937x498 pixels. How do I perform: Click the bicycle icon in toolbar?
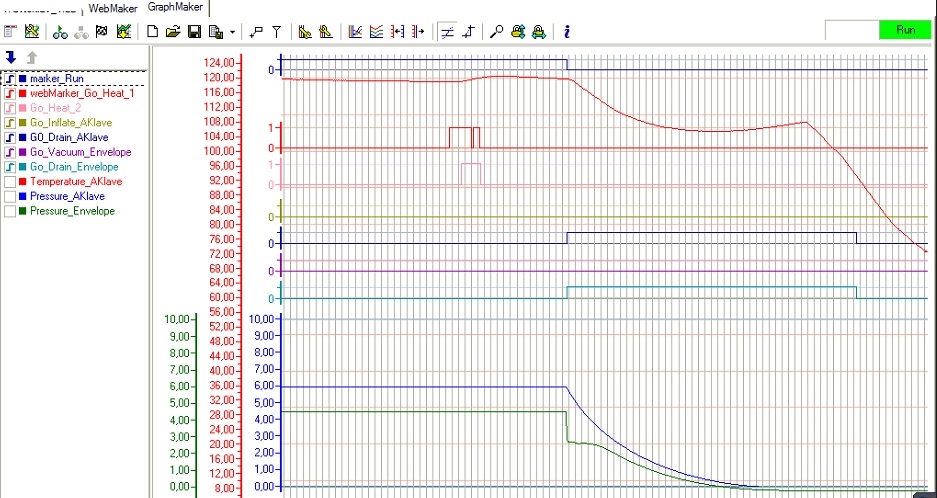[x=60, y=31]
